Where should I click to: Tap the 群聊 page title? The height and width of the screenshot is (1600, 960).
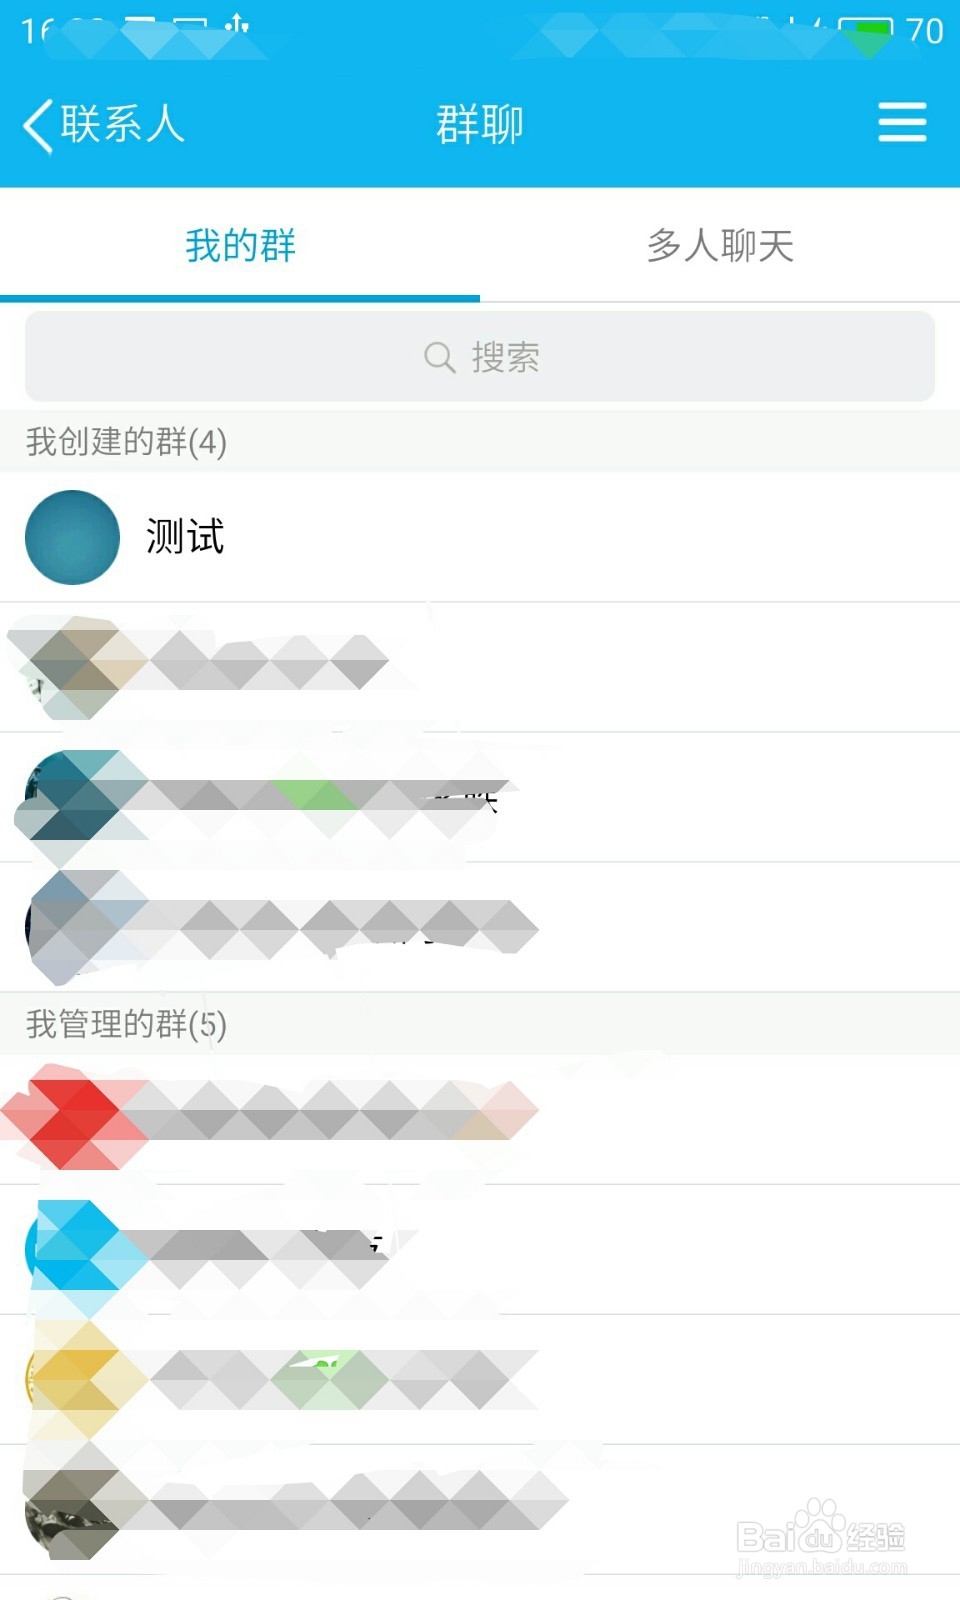coord(480,125)
